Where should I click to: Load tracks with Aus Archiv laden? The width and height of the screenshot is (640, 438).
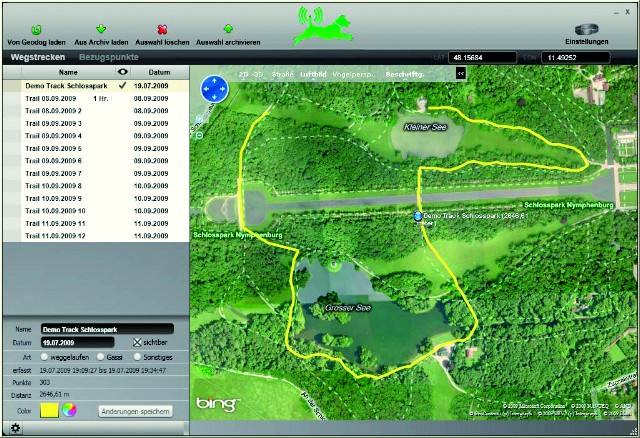pyautogui.click(x=101, y=29)
